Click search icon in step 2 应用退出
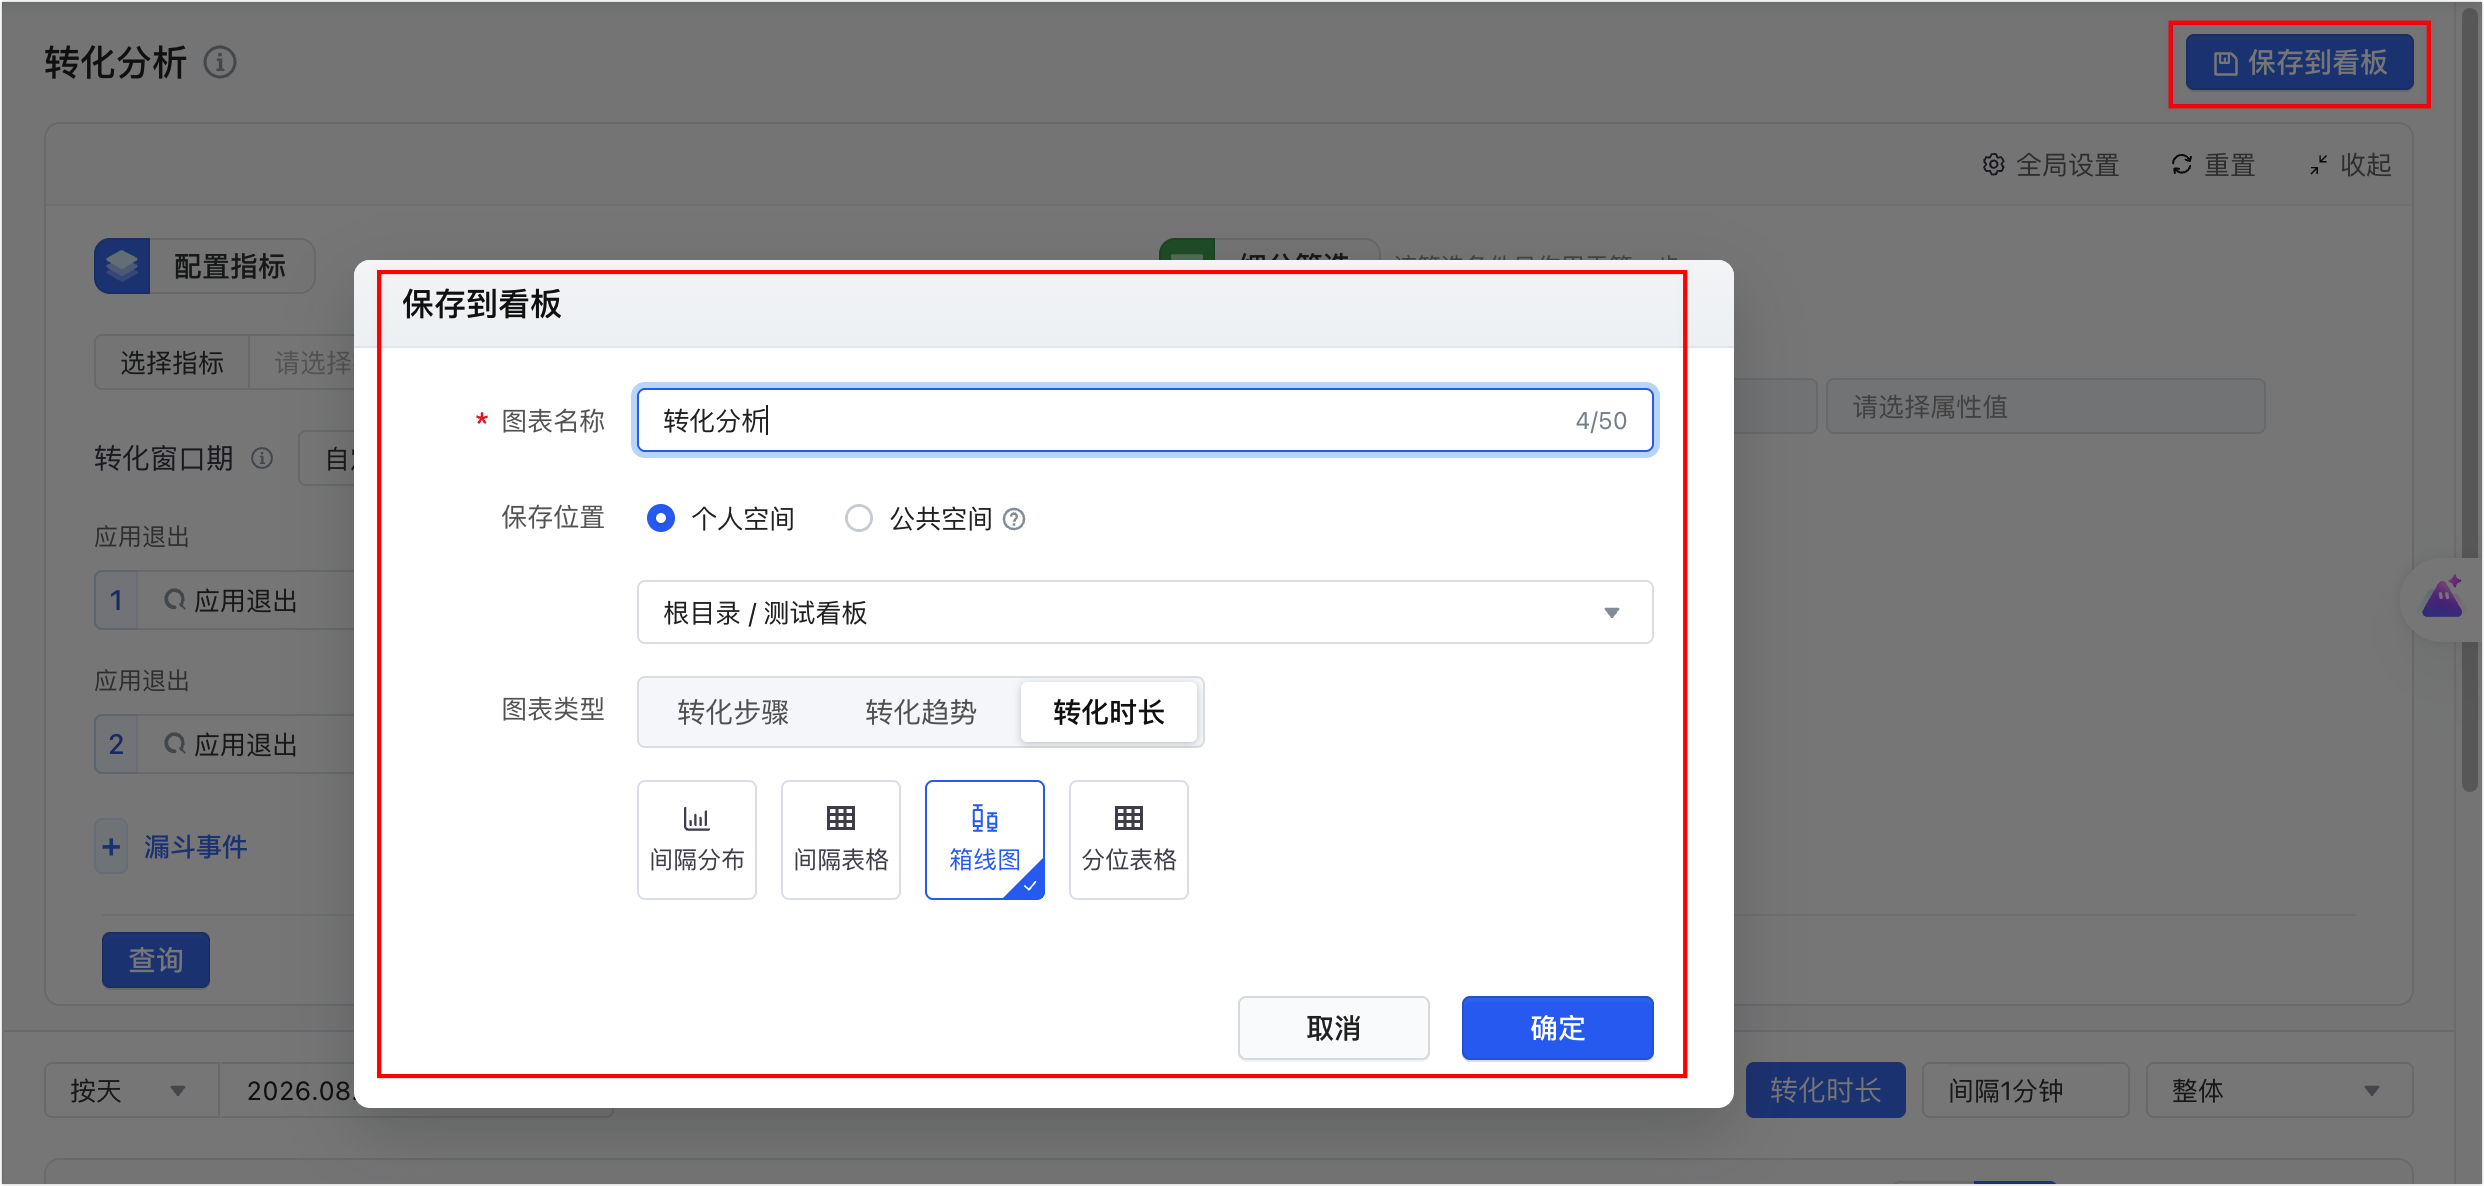 [175, 744]
